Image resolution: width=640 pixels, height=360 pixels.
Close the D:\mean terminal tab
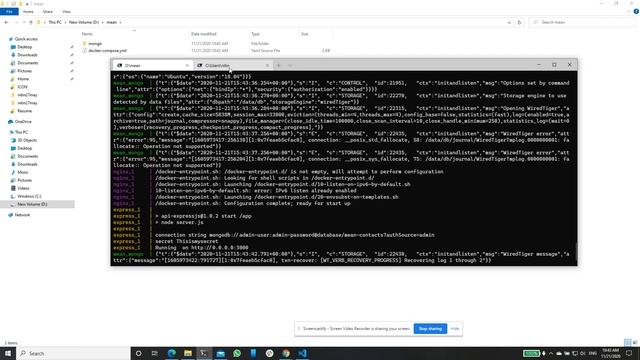[187, 65]
